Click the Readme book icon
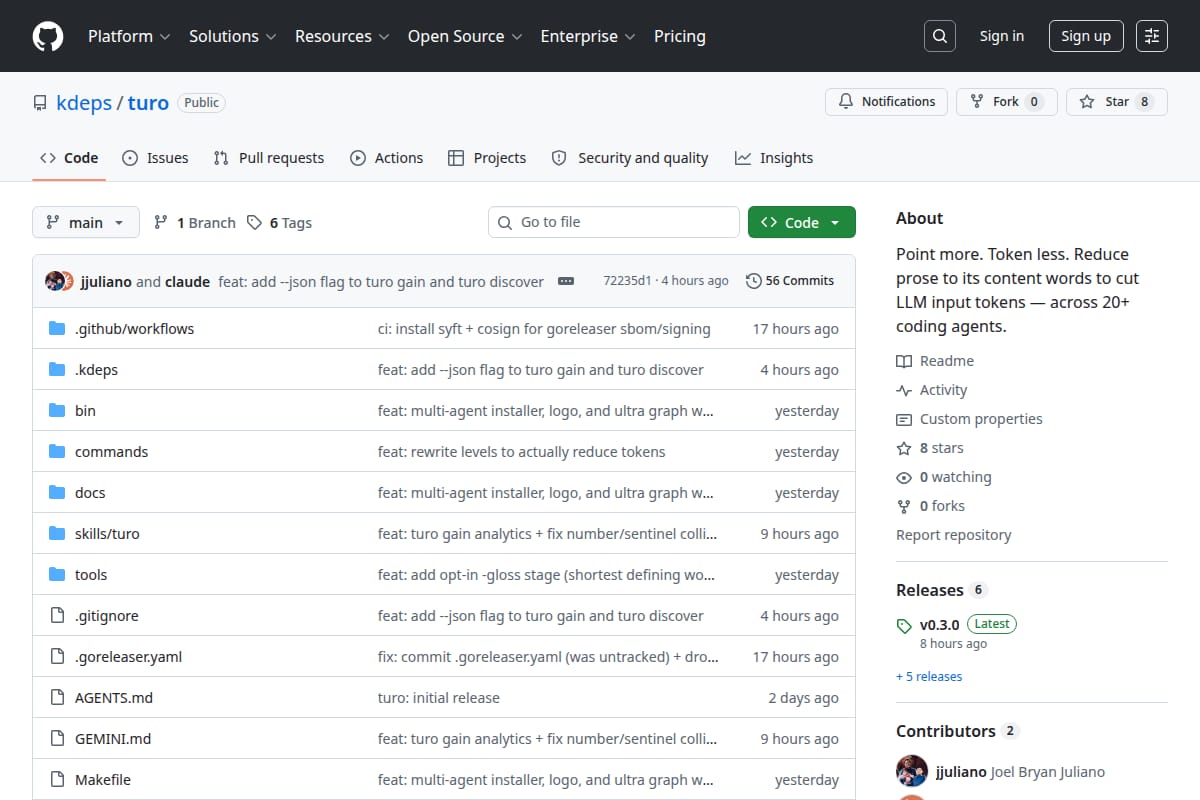Screen dimensions: 1200x800 (x=904, y=361)
